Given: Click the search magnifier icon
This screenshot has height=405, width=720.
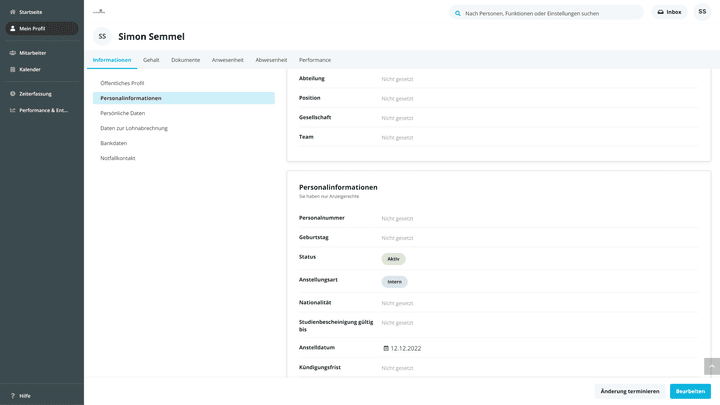Looking at the screenshot, I should click(458, 13).
